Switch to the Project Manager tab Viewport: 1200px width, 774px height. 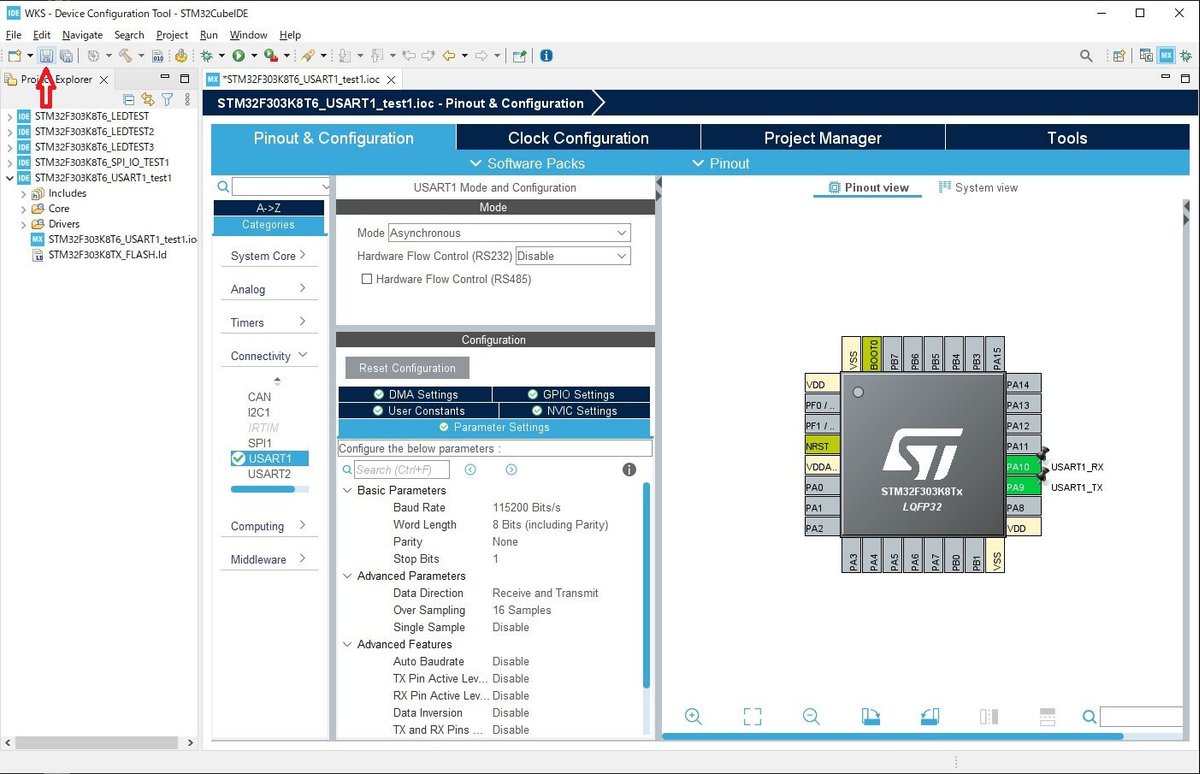823,138
